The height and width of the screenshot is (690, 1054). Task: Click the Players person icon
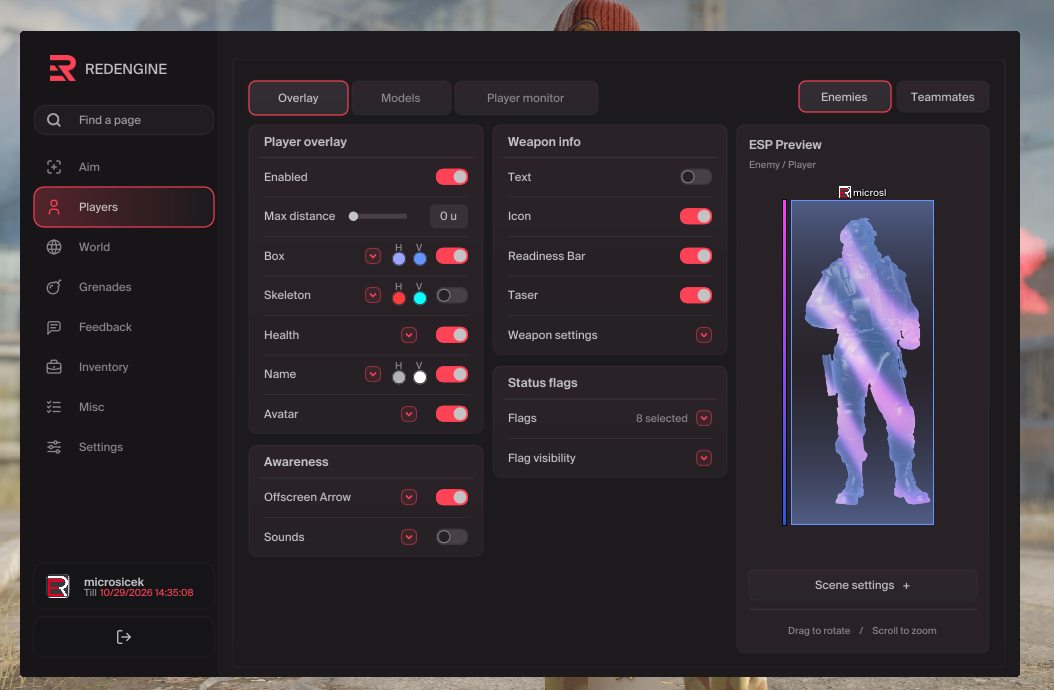click(x=54, y=207)
